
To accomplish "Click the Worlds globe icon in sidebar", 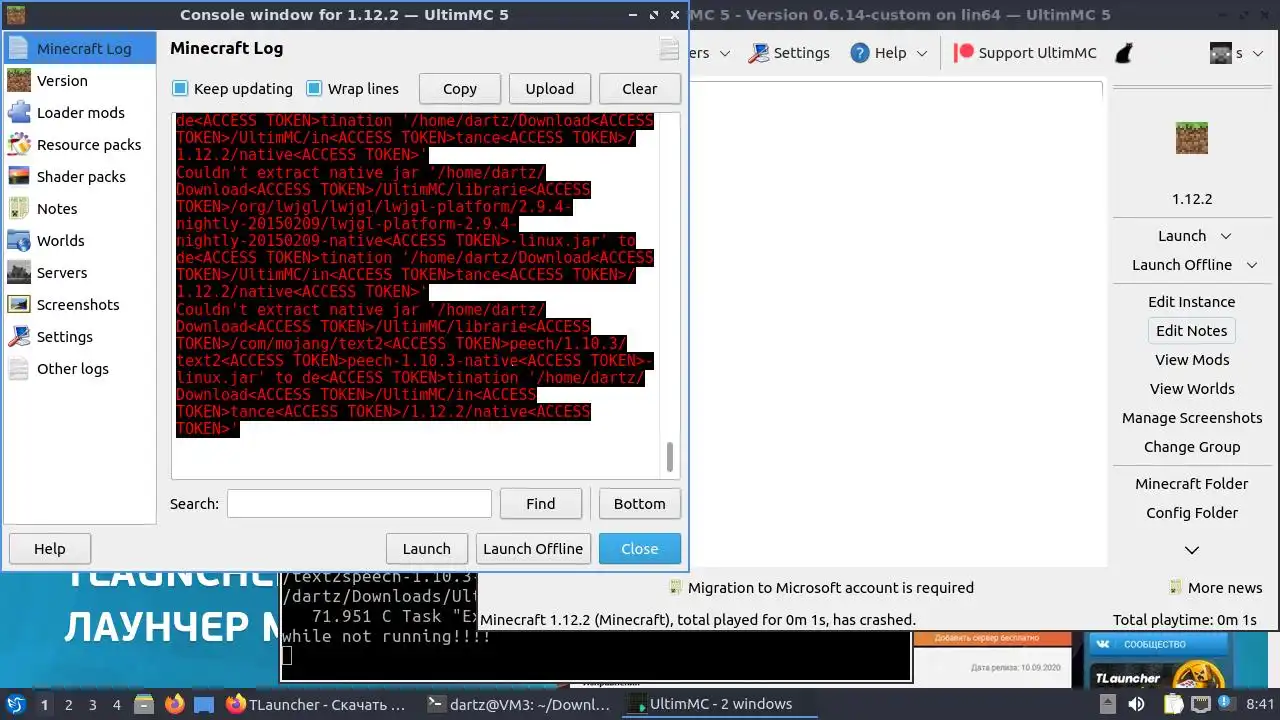I will [x=19, y=240].
